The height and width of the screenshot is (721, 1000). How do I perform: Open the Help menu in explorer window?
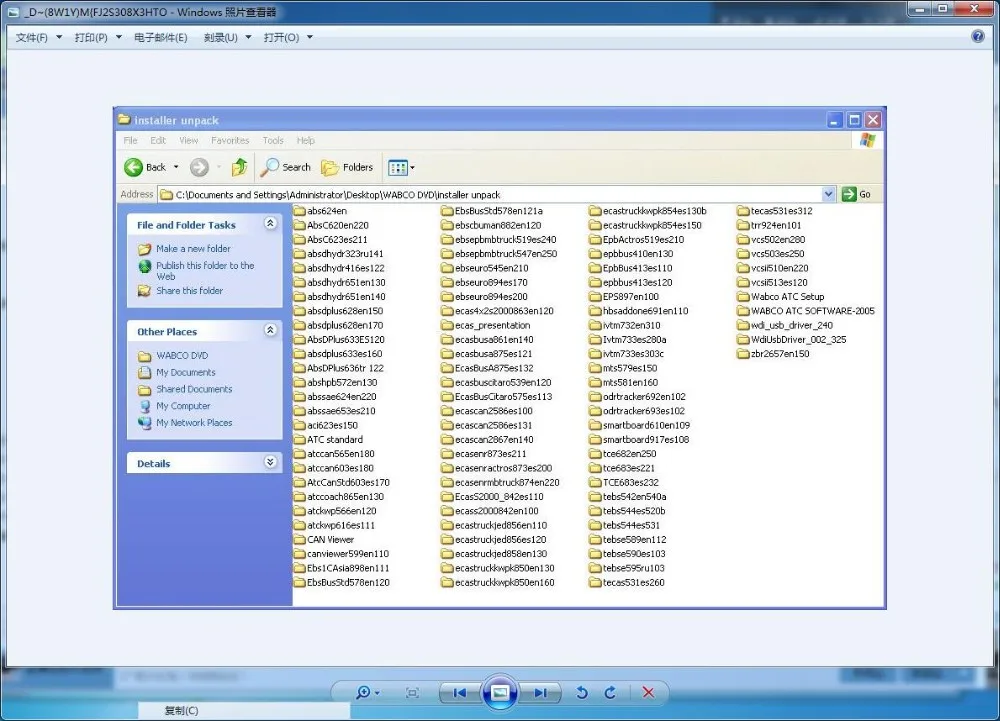click(x=305, y=140)
